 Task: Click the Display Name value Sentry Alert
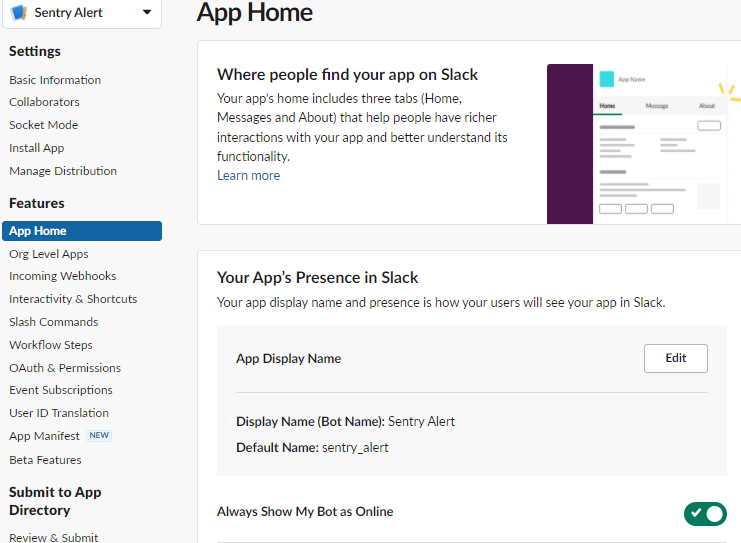421,421
